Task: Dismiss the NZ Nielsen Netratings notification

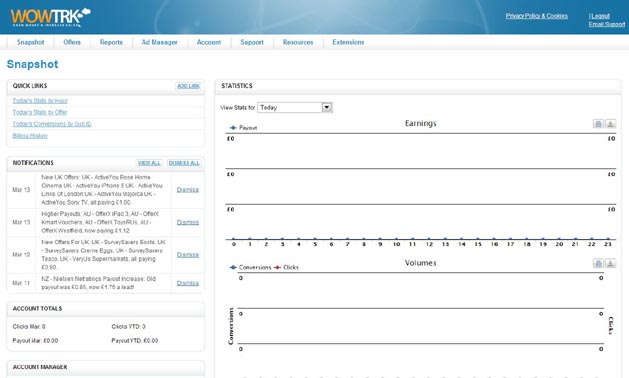Action: tap(188, 283)
